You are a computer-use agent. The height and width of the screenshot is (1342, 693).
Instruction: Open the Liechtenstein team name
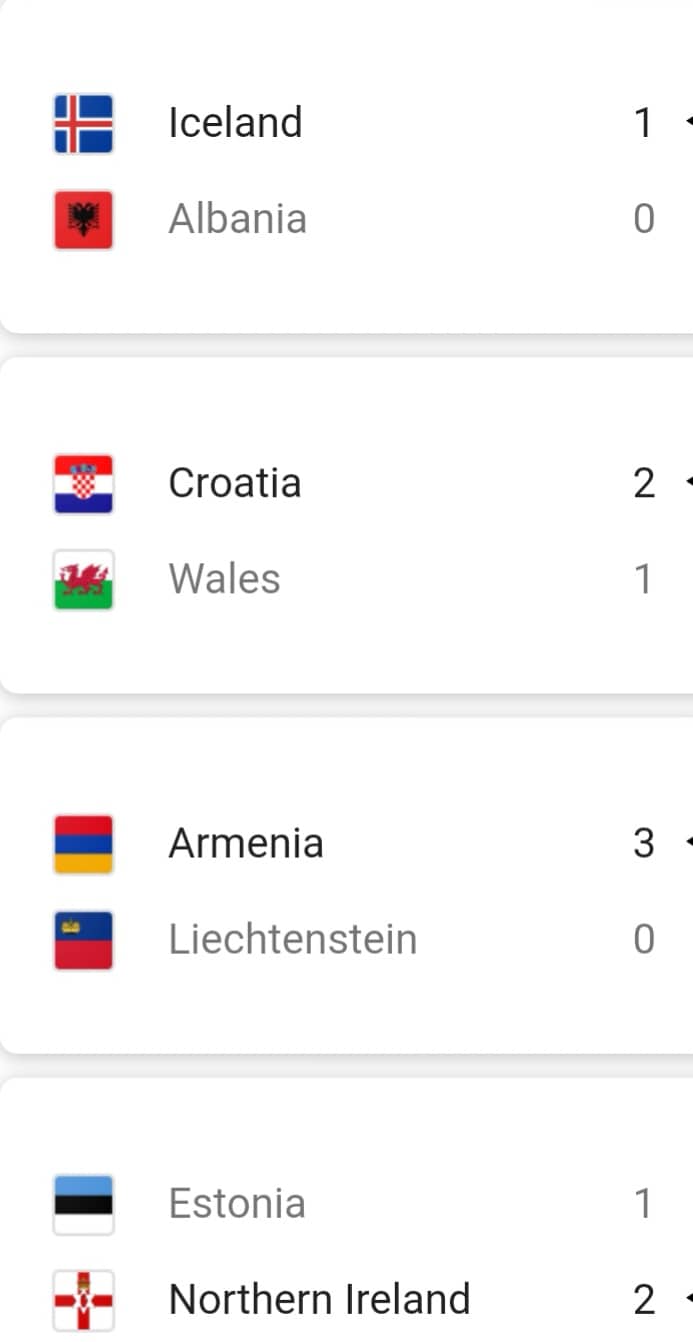[292, 939]
